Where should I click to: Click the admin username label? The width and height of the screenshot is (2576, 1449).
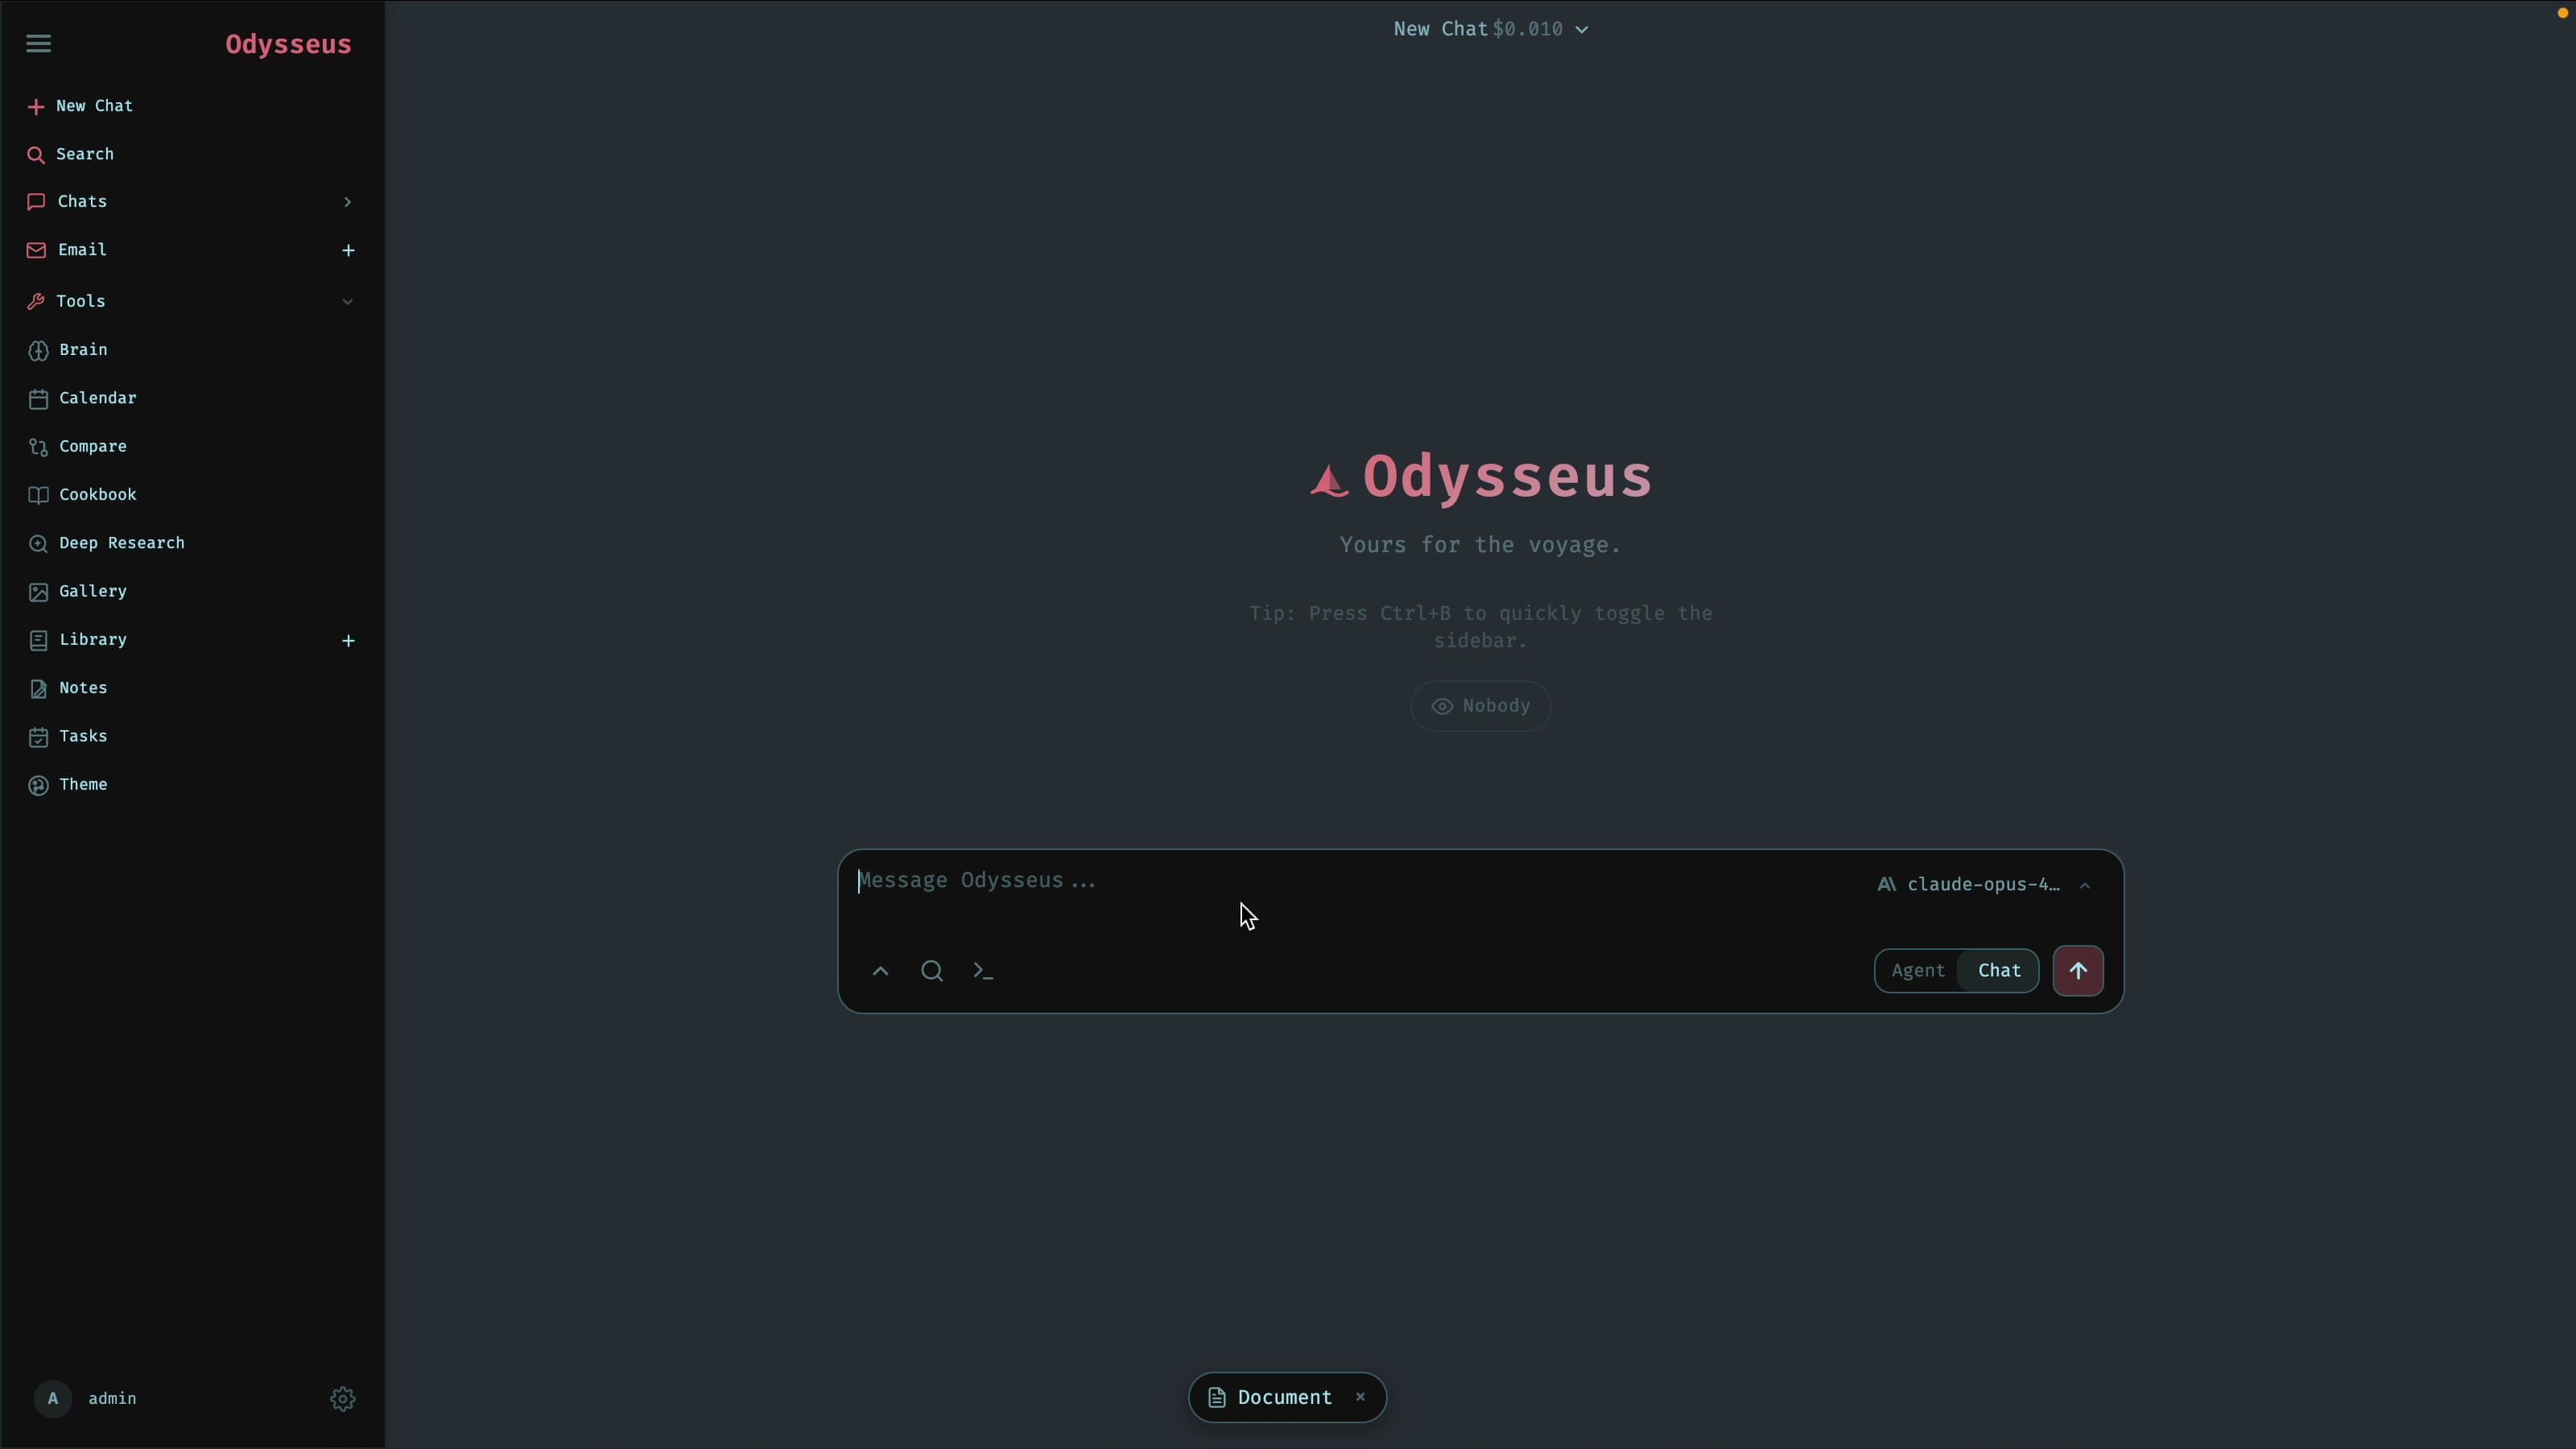[112, 1398]
